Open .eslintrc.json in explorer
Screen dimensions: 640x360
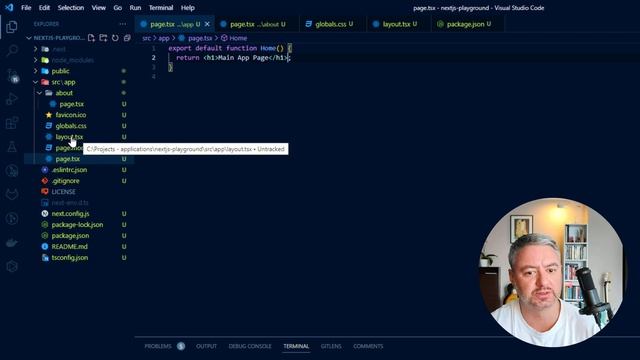click(x=69, y=170)
